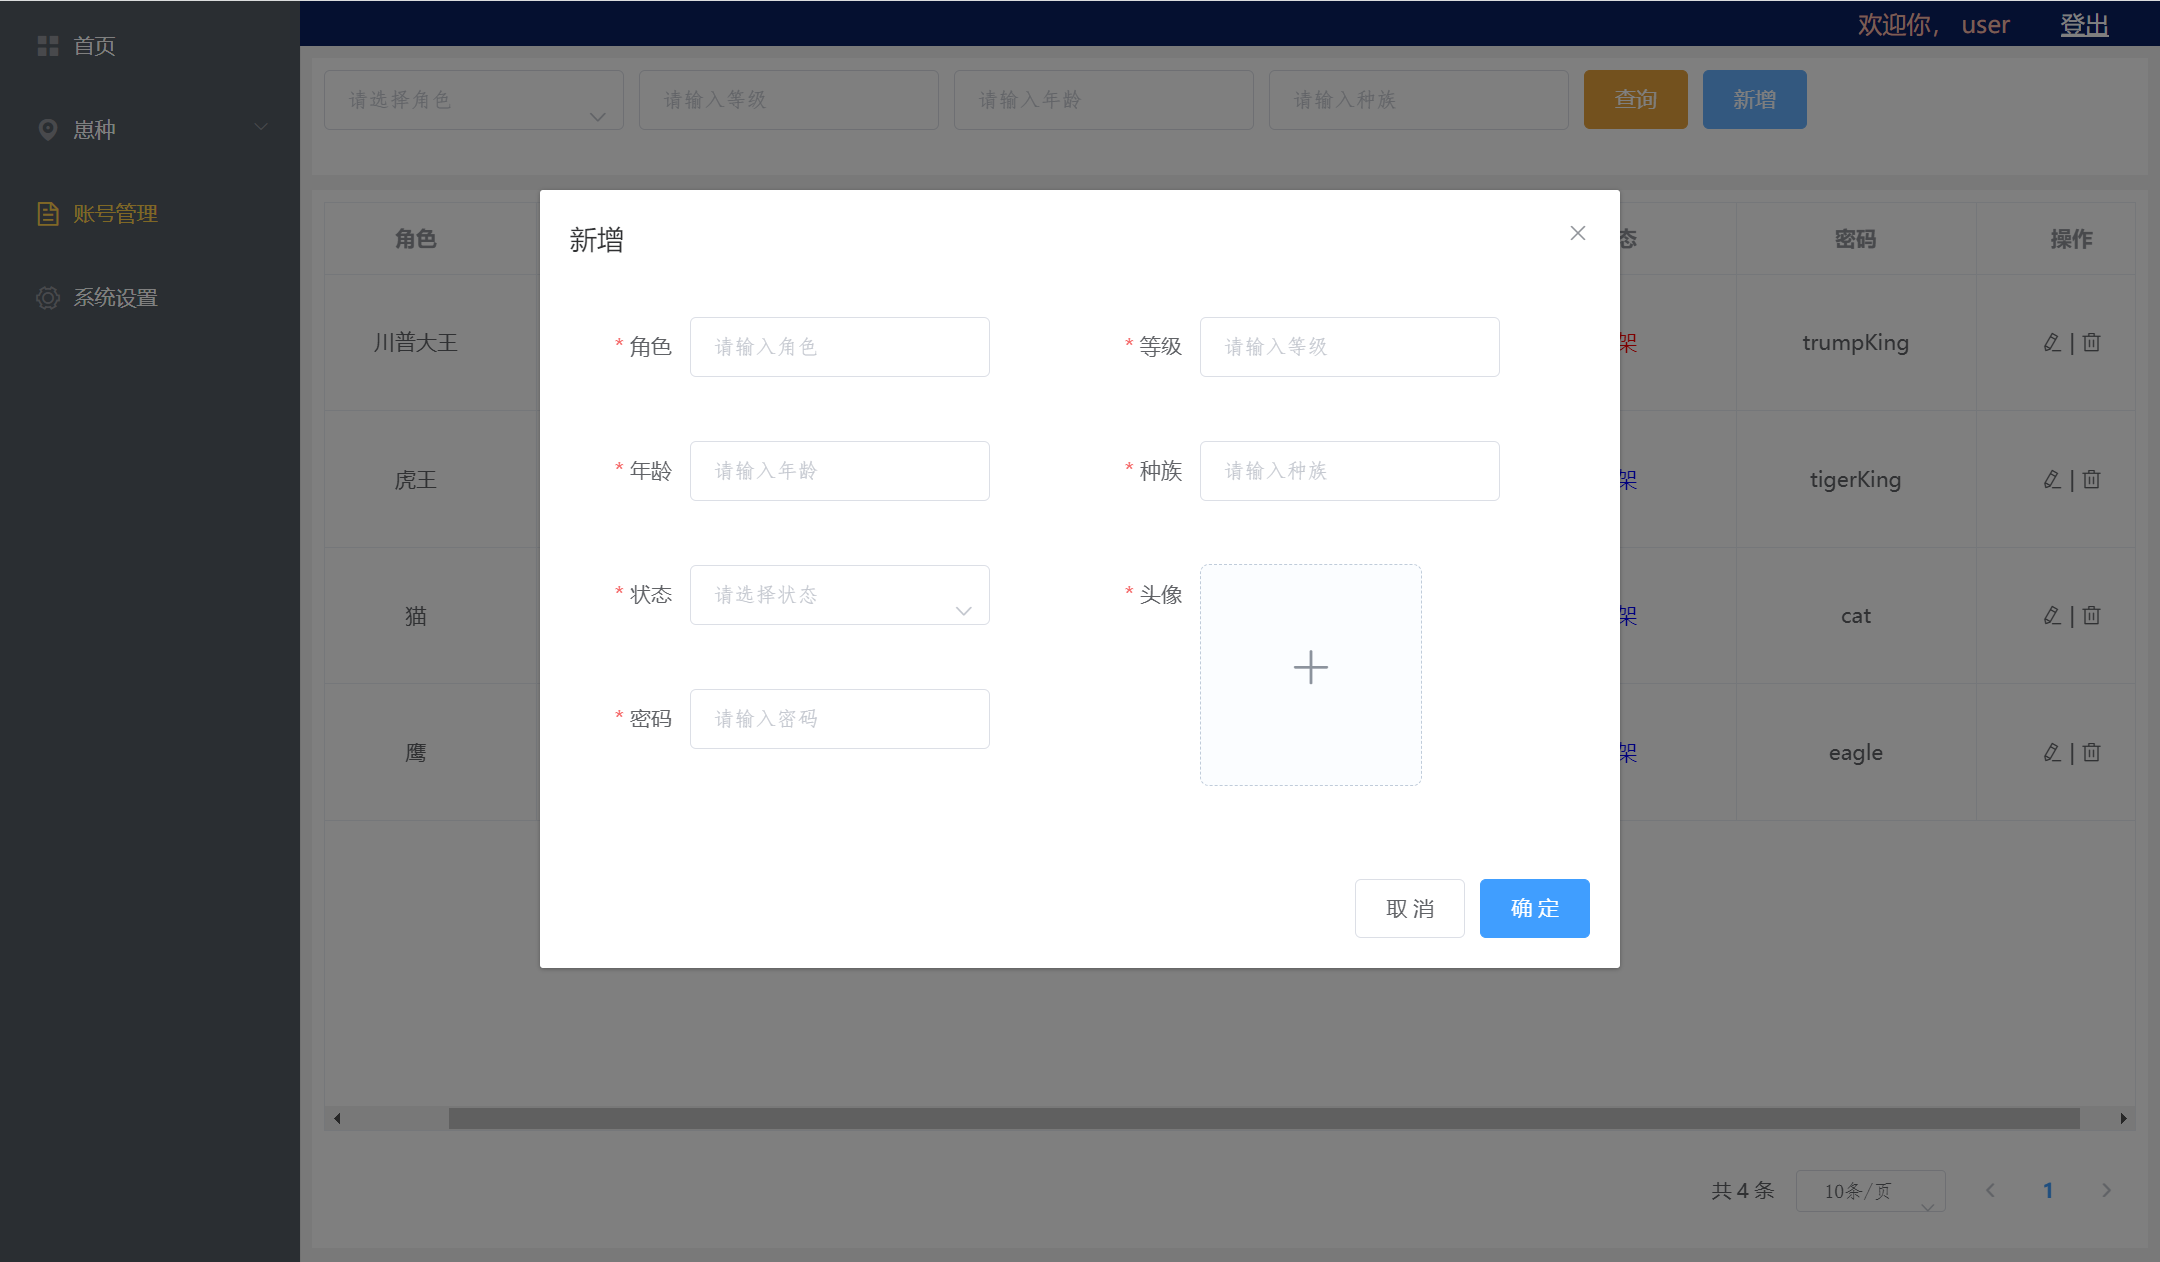Focus the 请输入种族 field in dialog

pos(1350,471)
